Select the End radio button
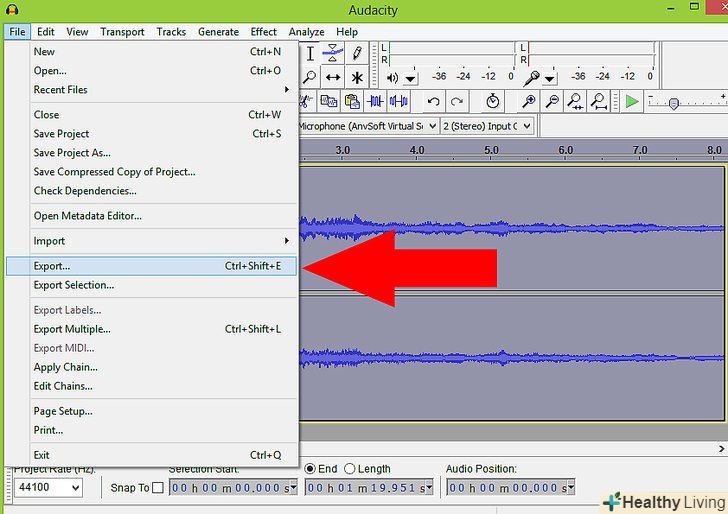The height and width of the screenshot is (514, 728). tap(310, 468)
